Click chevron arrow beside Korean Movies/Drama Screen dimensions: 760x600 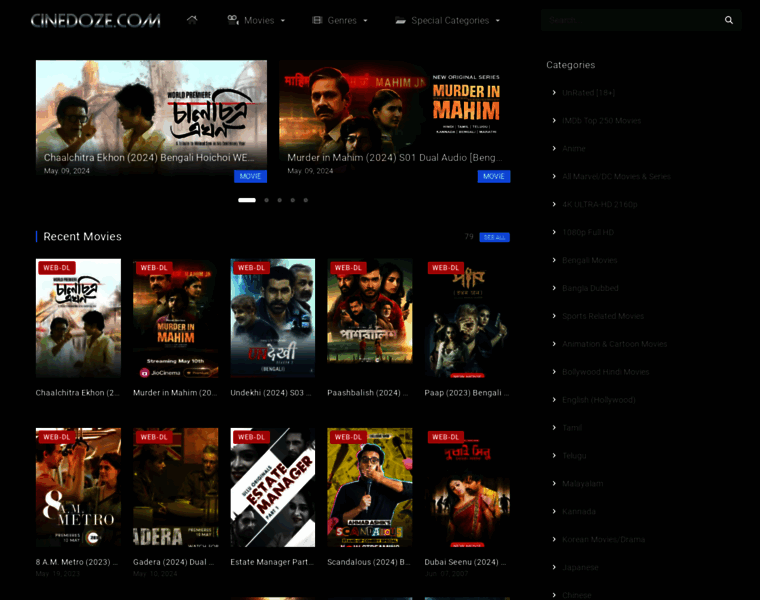(554, 539)
